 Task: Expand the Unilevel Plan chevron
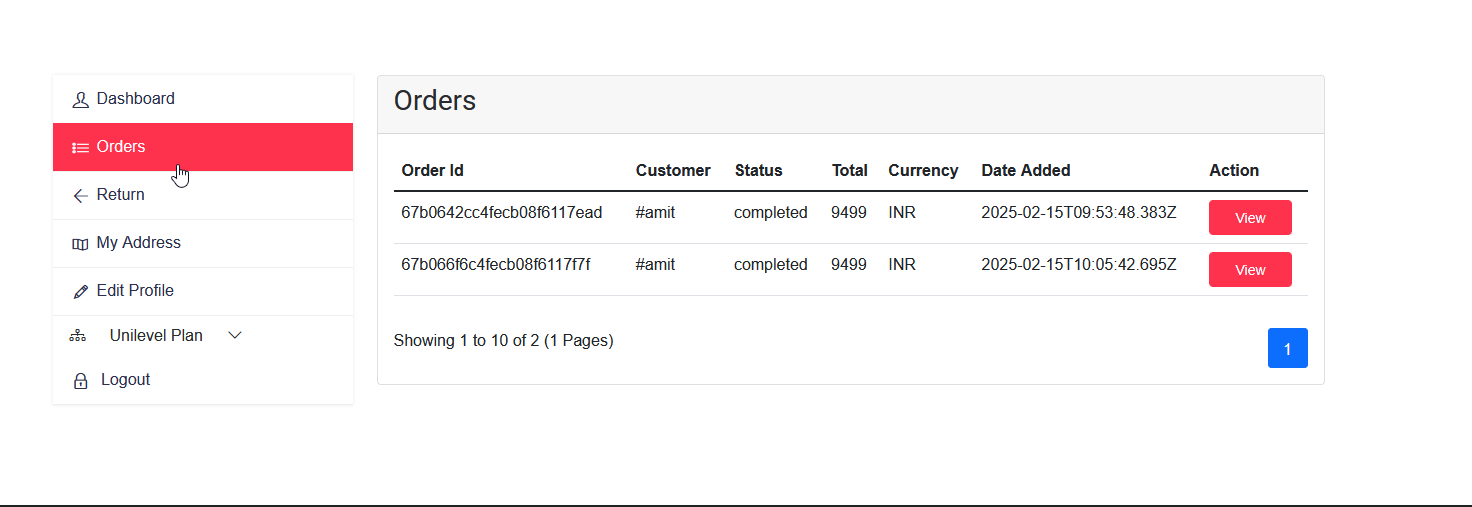pos(235,336)
